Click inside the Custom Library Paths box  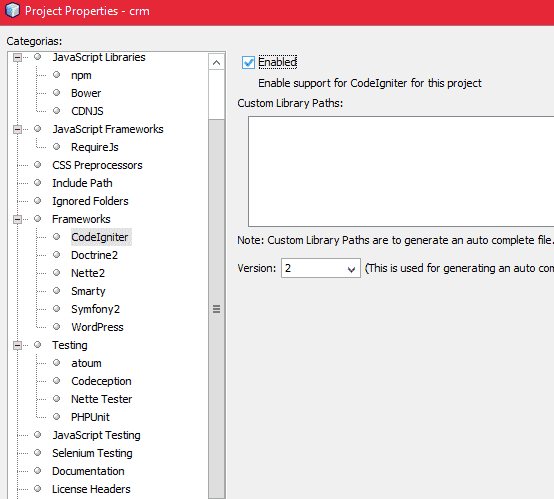pyautogui.click(x=401, y=171)
